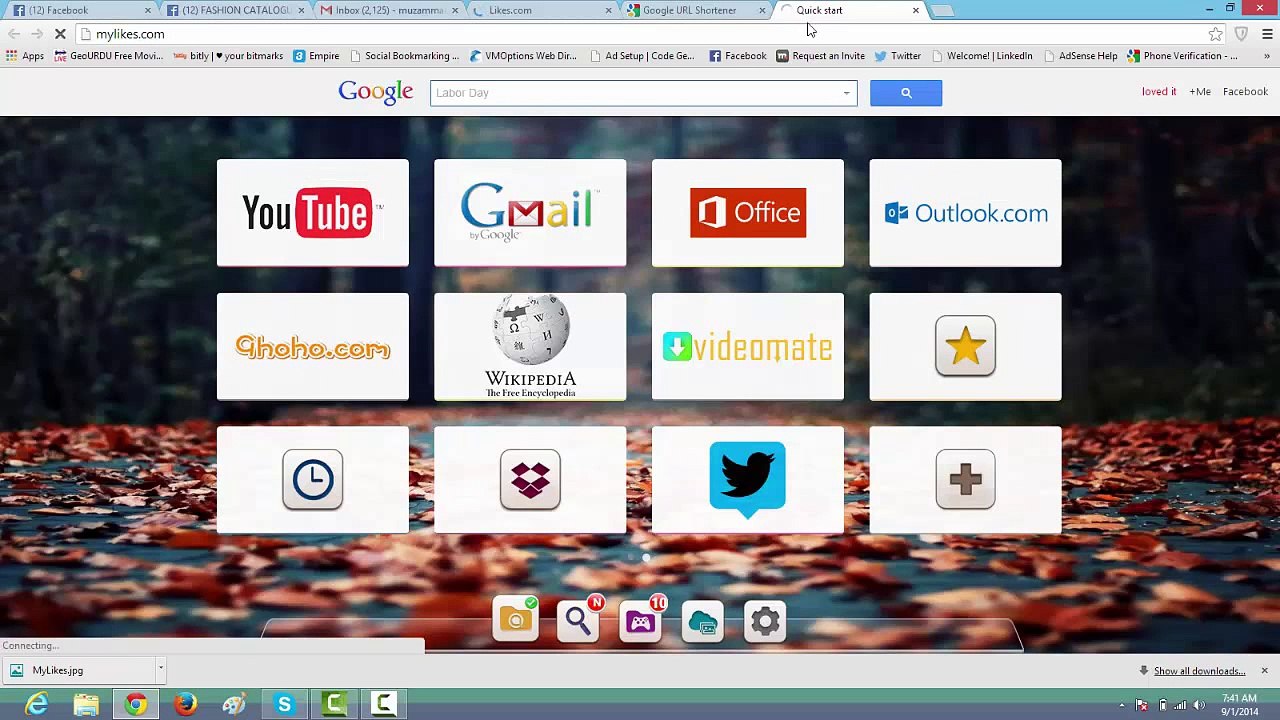Click Show all downloads link

[x=1199, y=671]
